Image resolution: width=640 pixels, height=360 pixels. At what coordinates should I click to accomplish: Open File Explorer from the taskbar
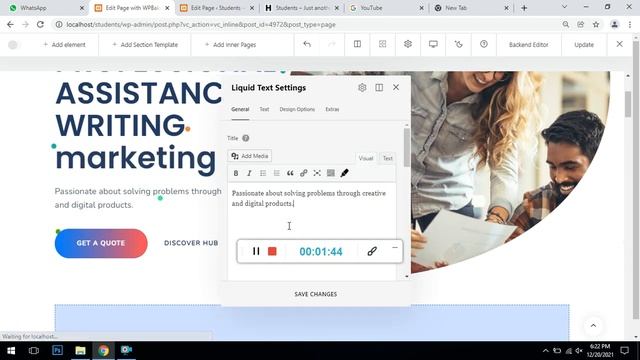pos(80,350)
